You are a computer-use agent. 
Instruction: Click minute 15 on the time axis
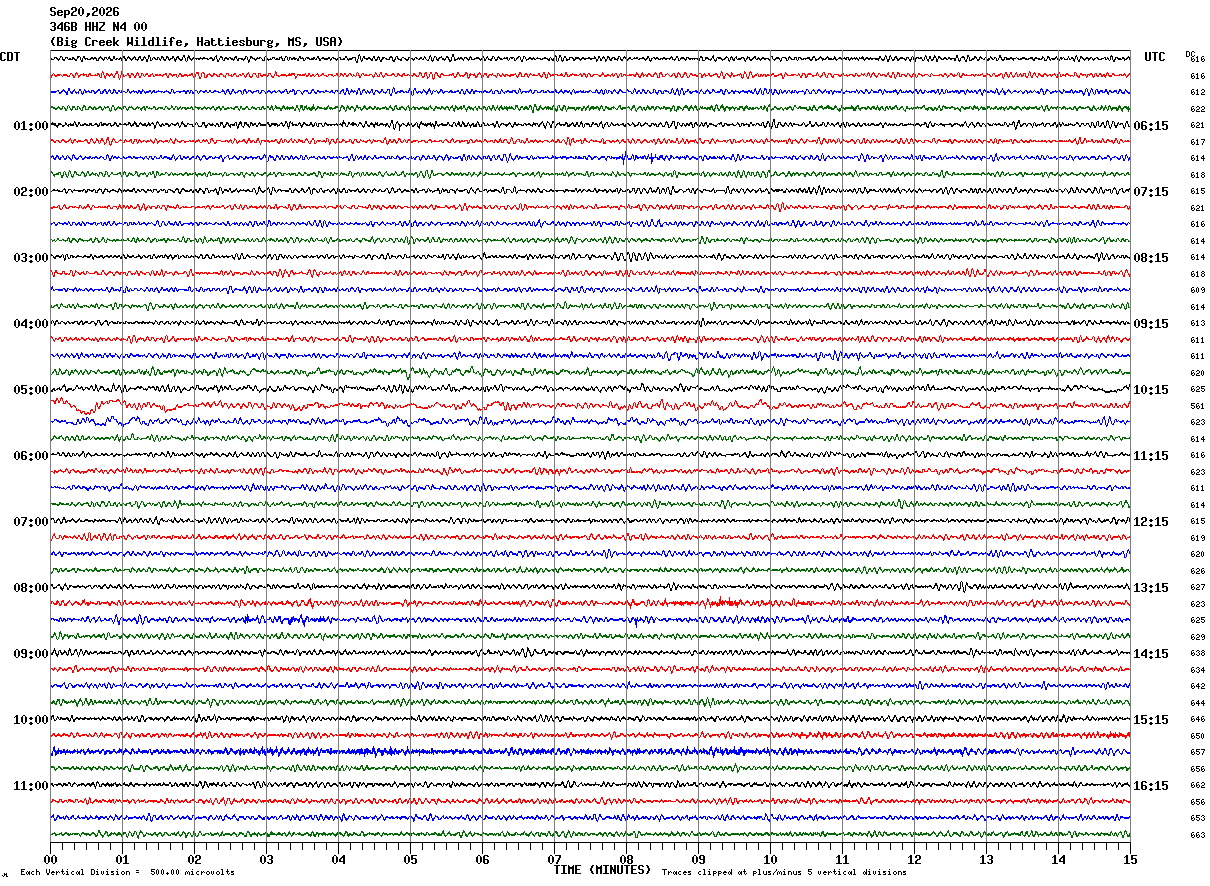1130,859
